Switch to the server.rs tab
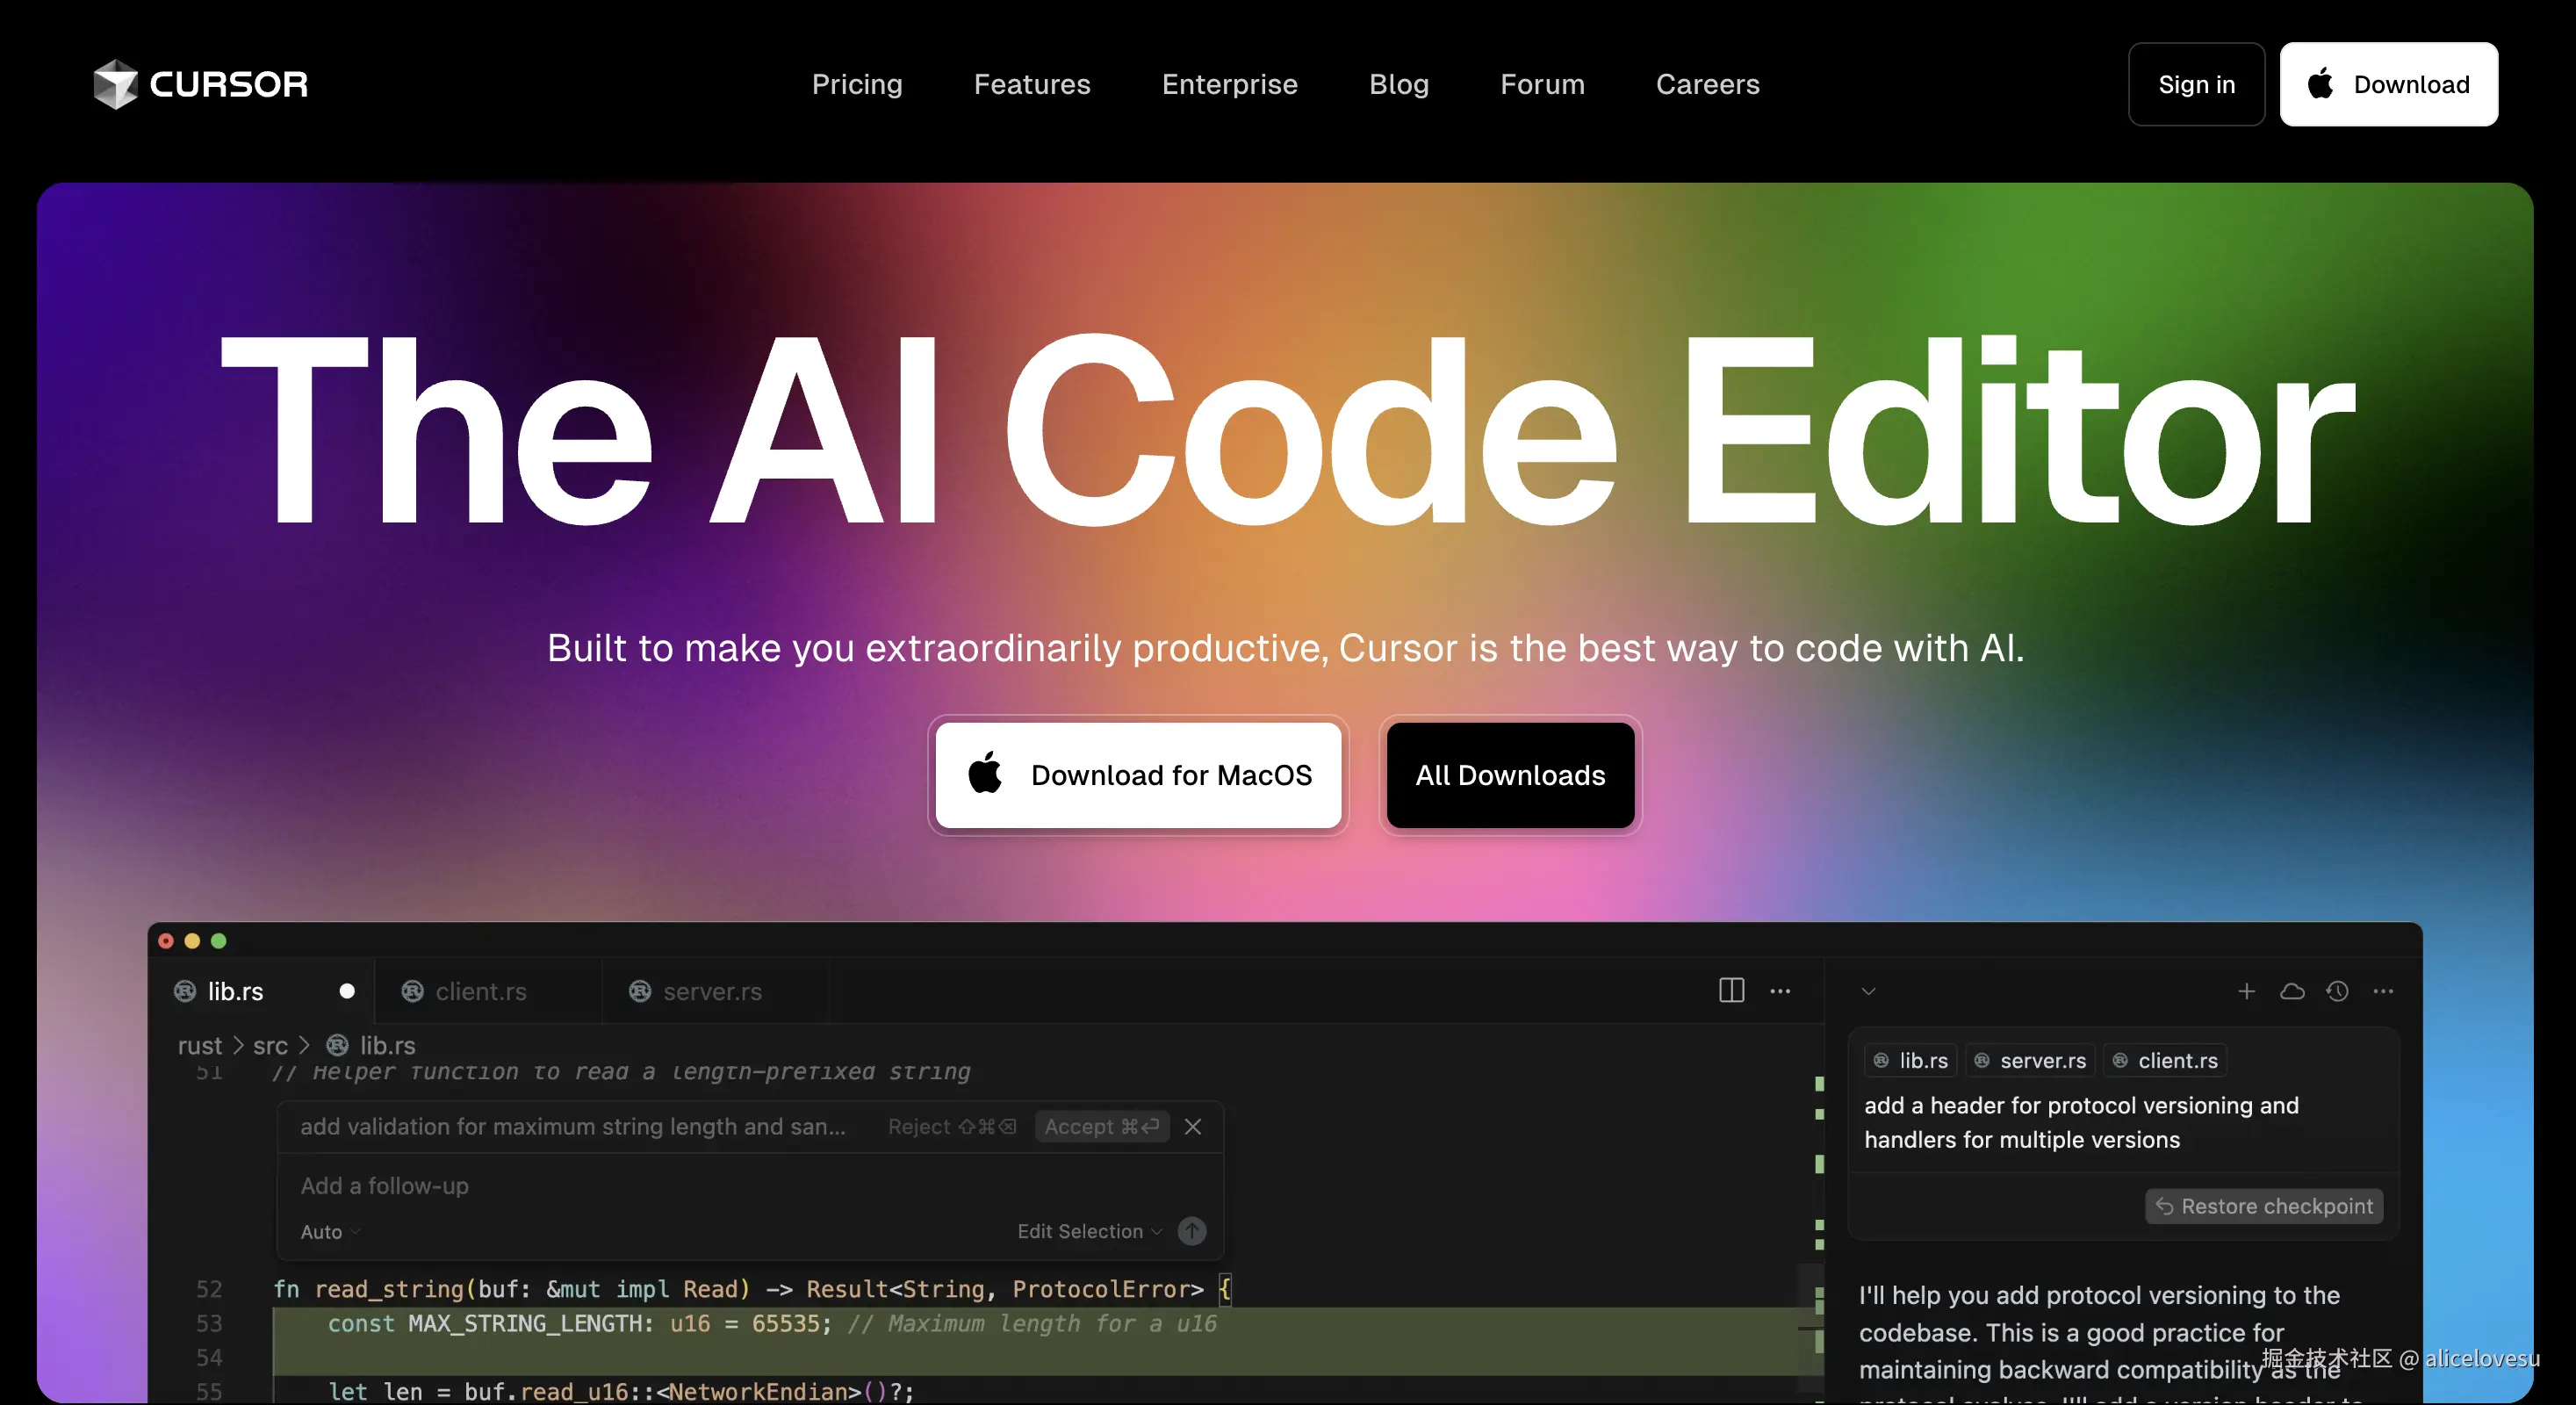Viewport: 2576px width, 1405px height. pos(712,990)
